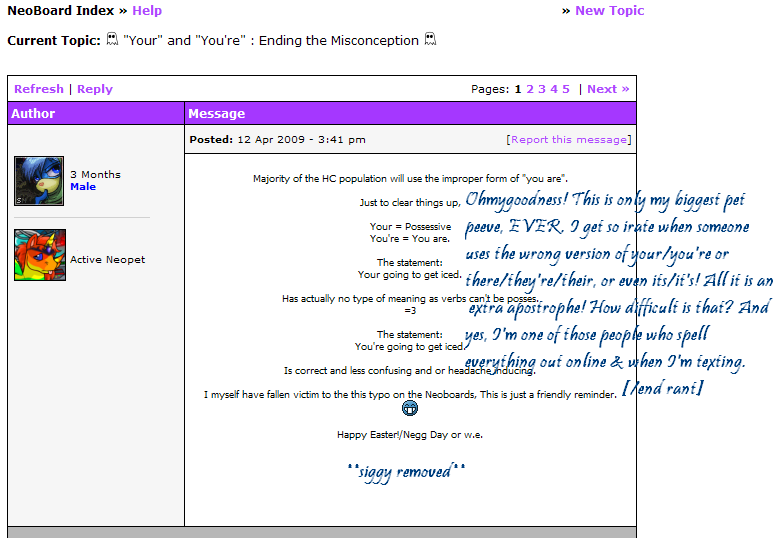Click the 'Active Neopet' label
This screenshot has height=538, width=776.
tap(107, 259)
